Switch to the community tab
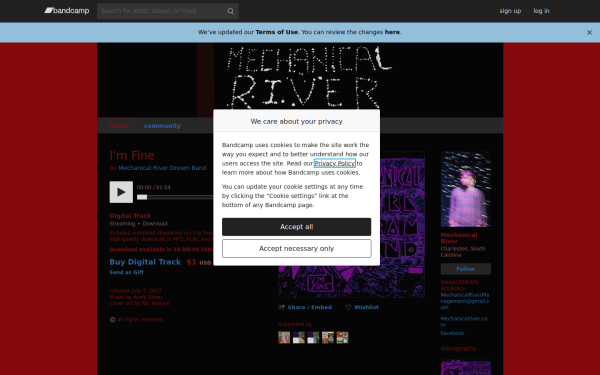 (x=162, y=126)
